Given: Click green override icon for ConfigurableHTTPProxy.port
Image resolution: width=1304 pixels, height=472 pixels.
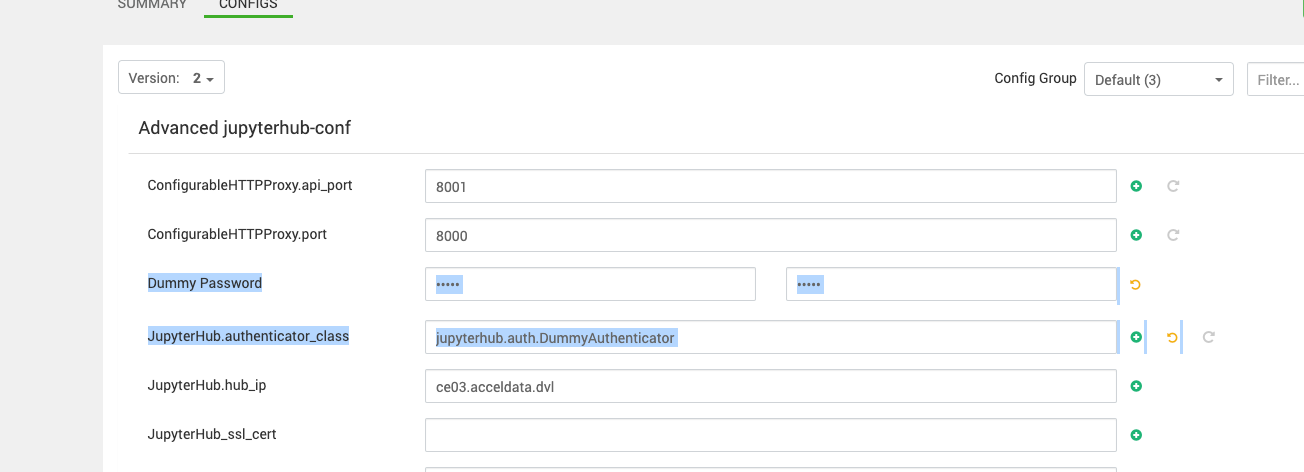Looking at the screenshot, I should [1136, 235].
